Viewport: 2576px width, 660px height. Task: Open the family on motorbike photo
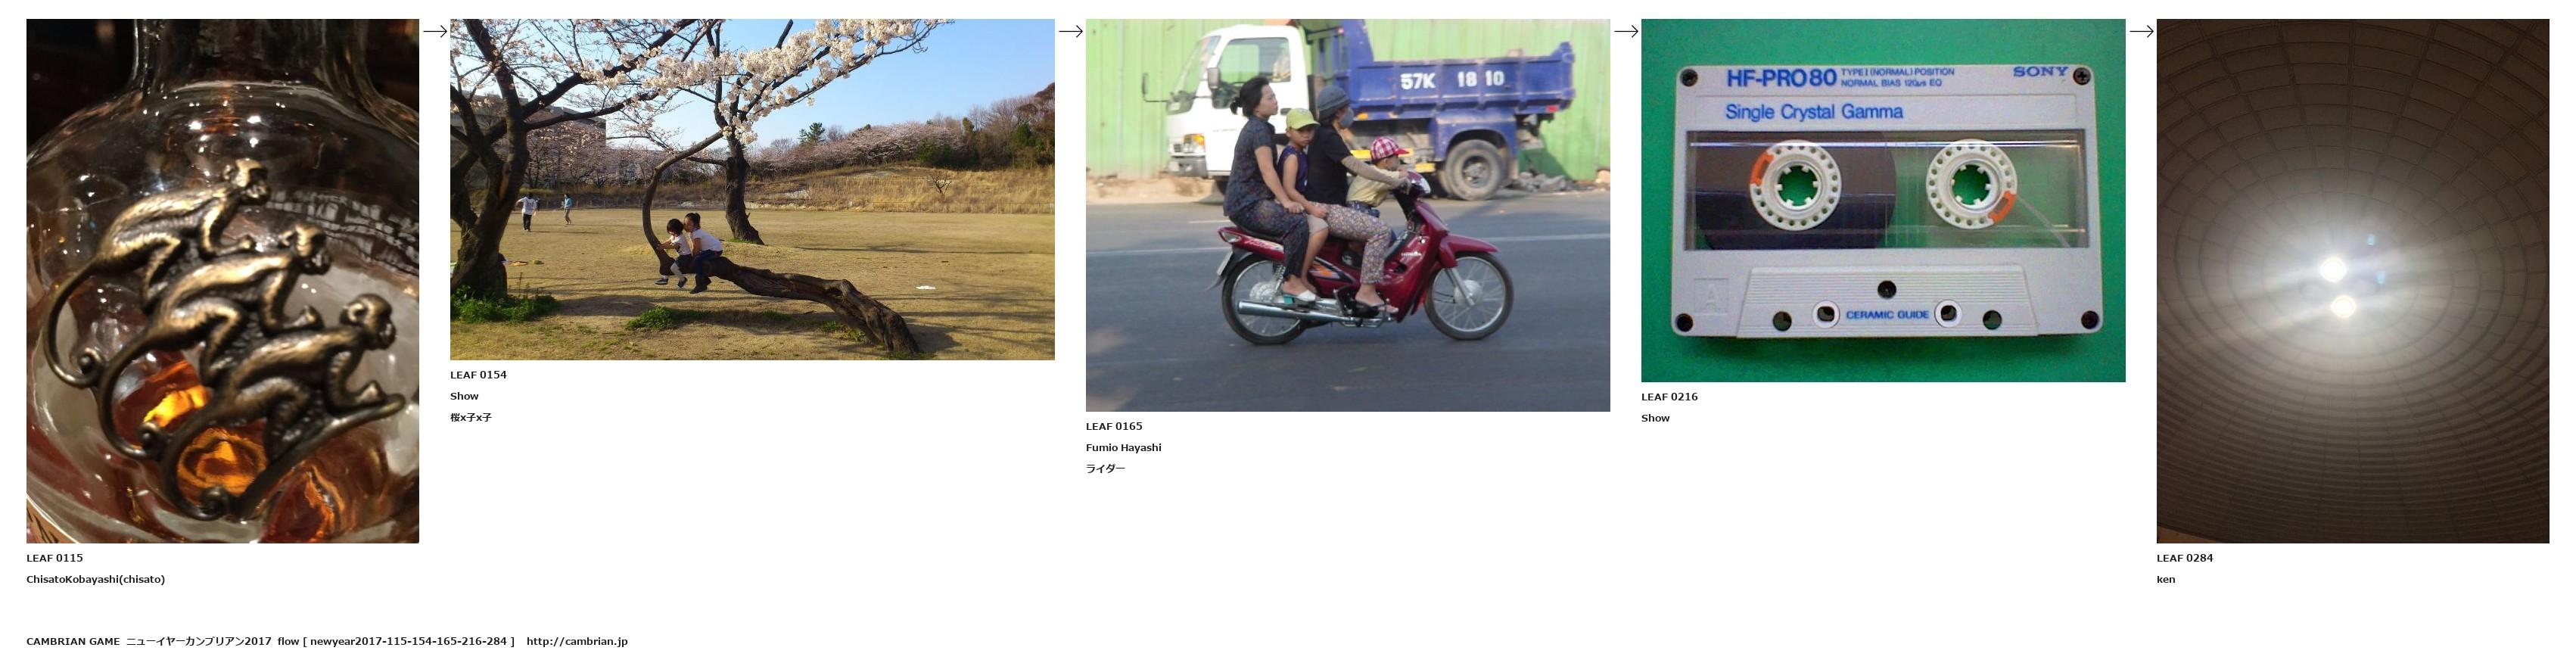click(x=1348, y=215)
